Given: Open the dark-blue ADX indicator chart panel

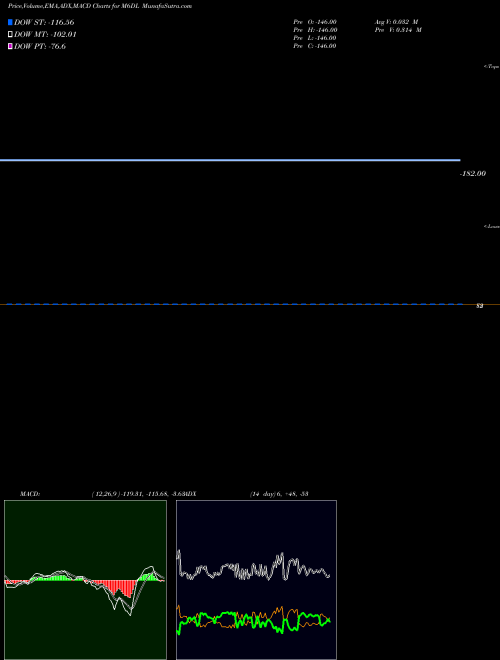Looking at the screenshot, I should coord(256,580).
